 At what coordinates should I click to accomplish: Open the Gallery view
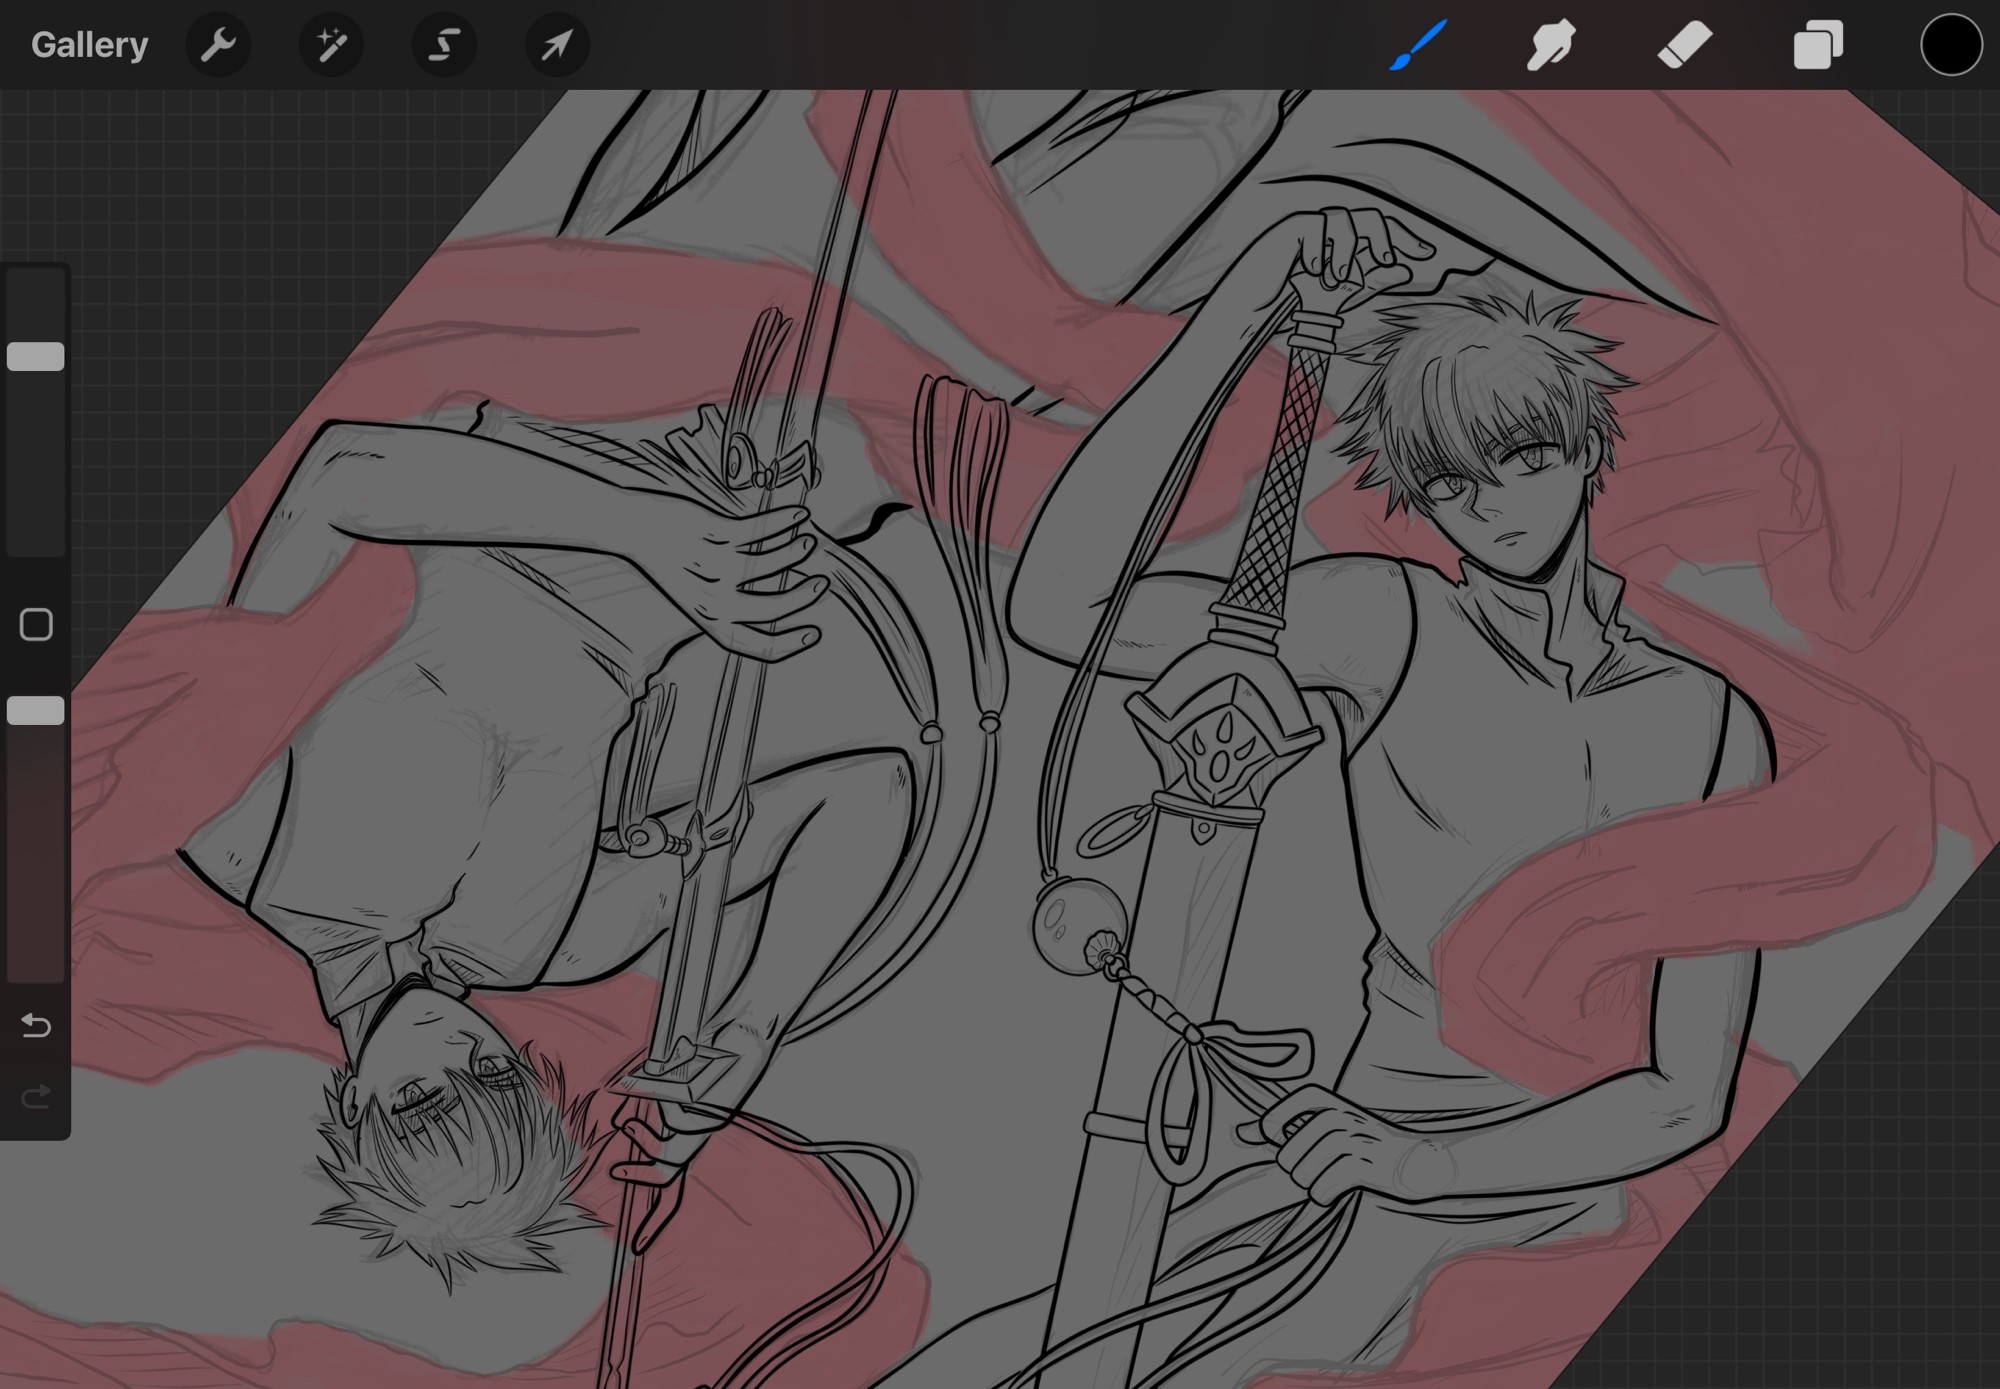tap(89, 45)
